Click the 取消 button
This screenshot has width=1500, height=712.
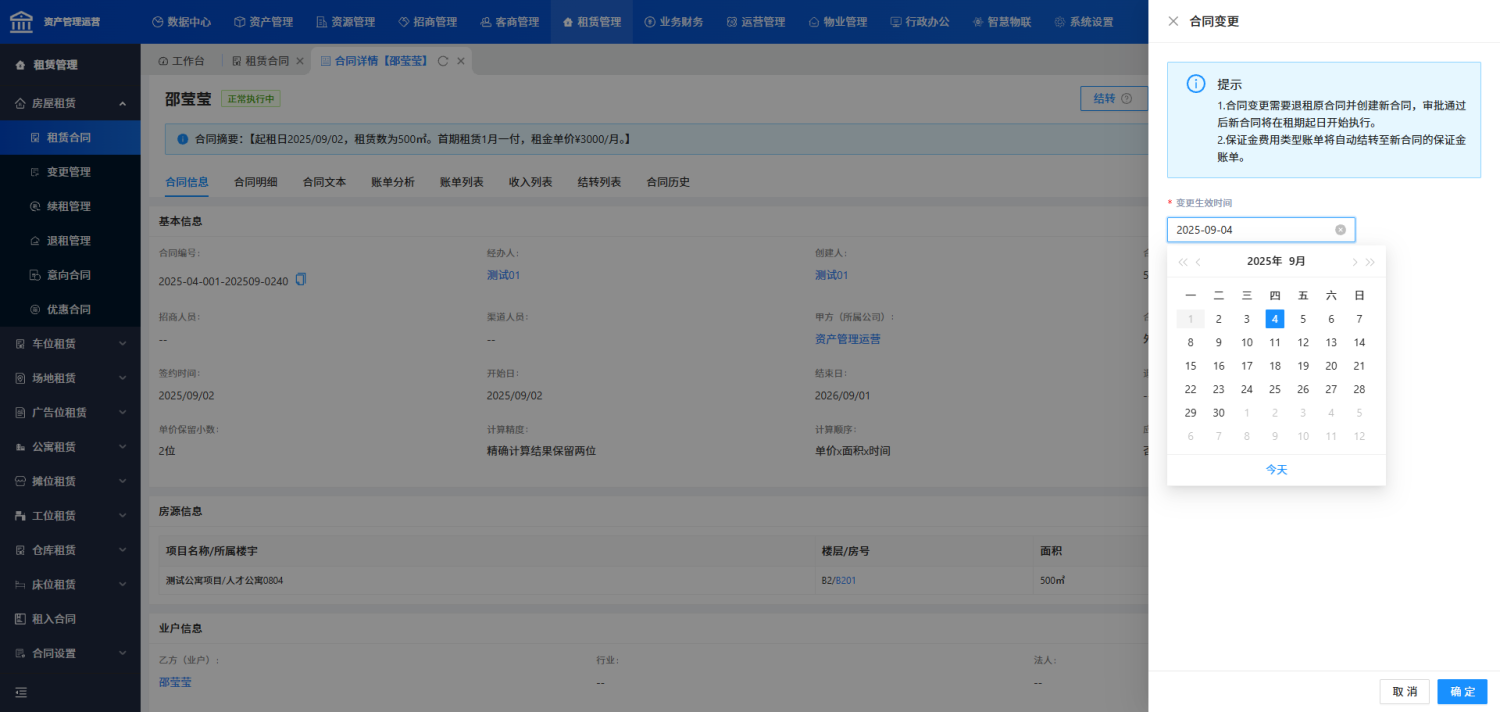[1404, 692]
